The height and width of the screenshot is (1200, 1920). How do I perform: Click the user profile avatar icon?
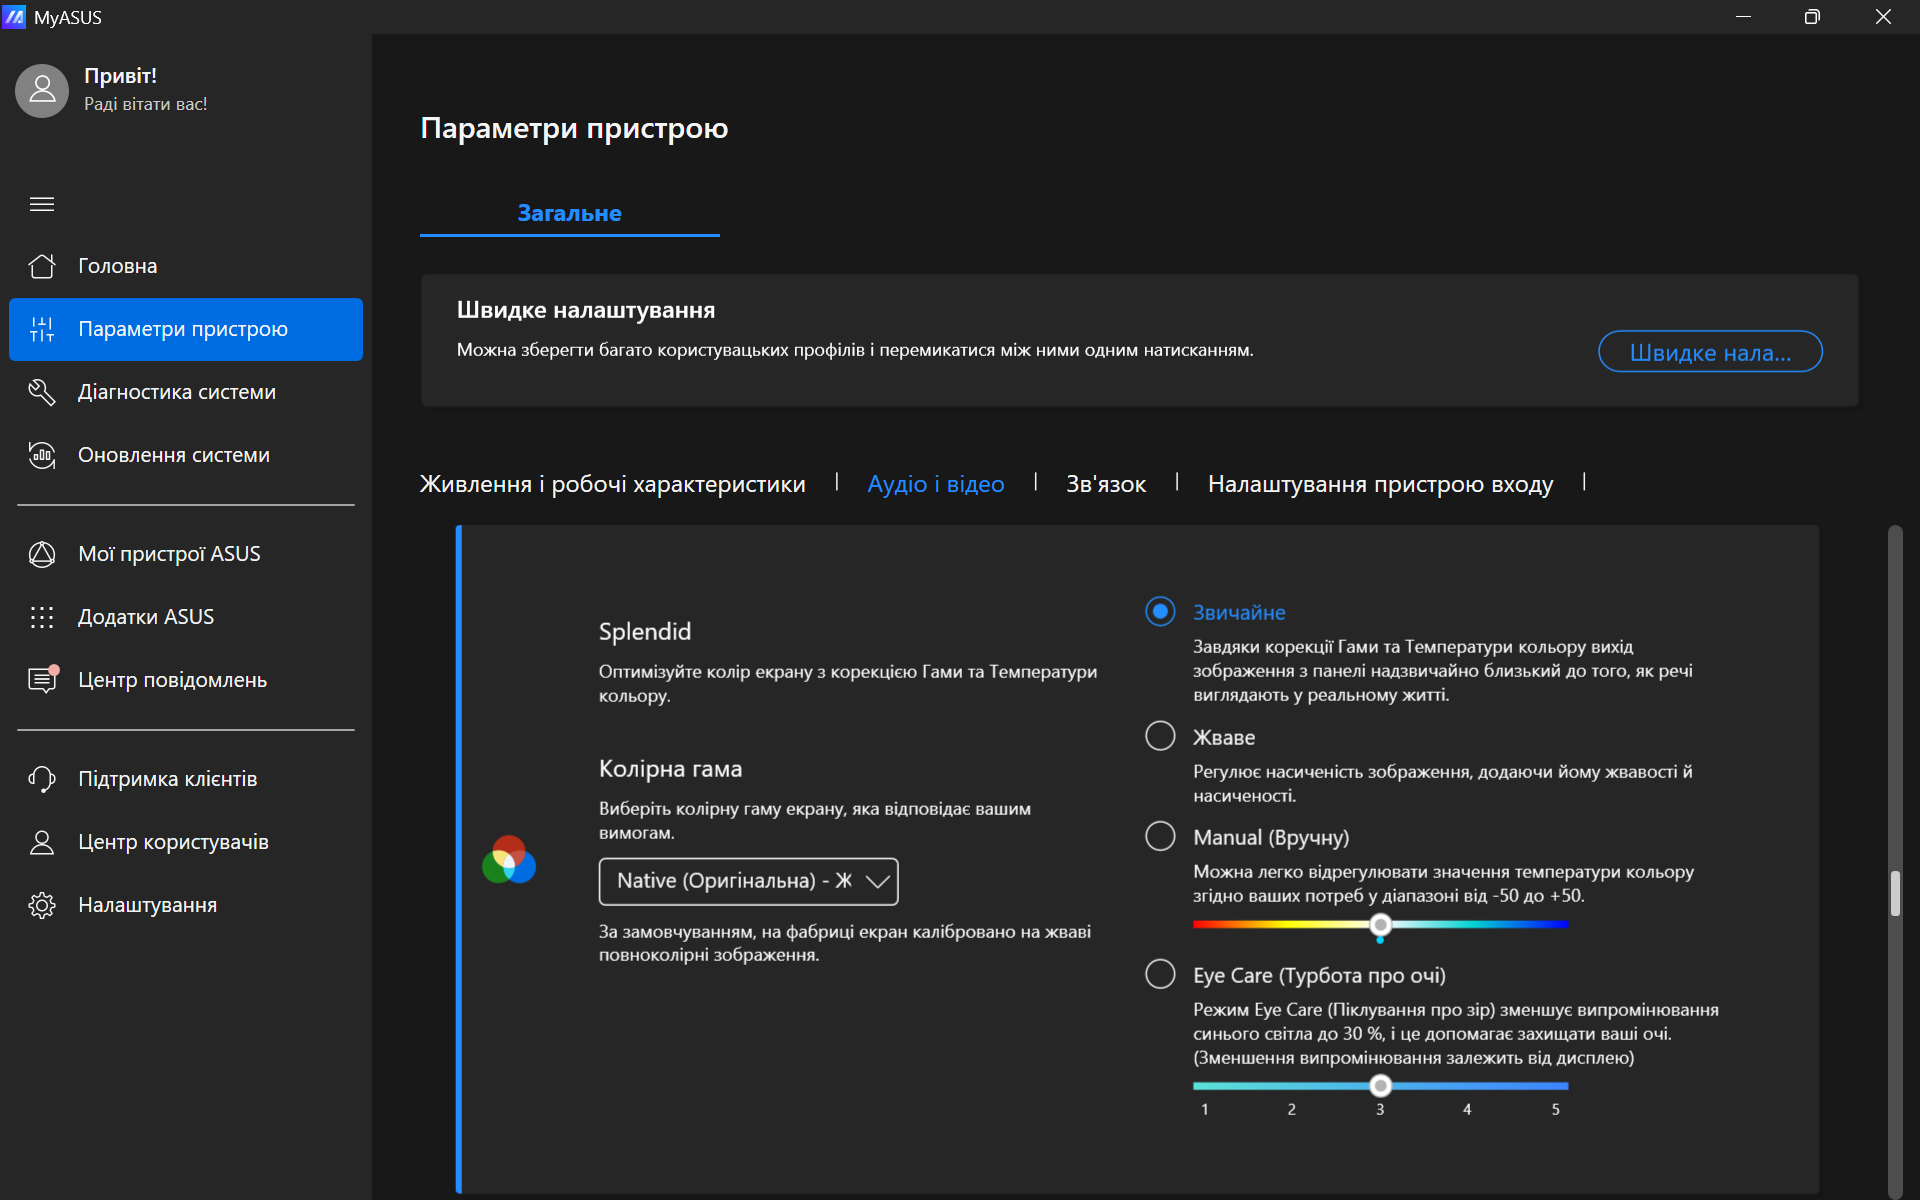(42, 91)
